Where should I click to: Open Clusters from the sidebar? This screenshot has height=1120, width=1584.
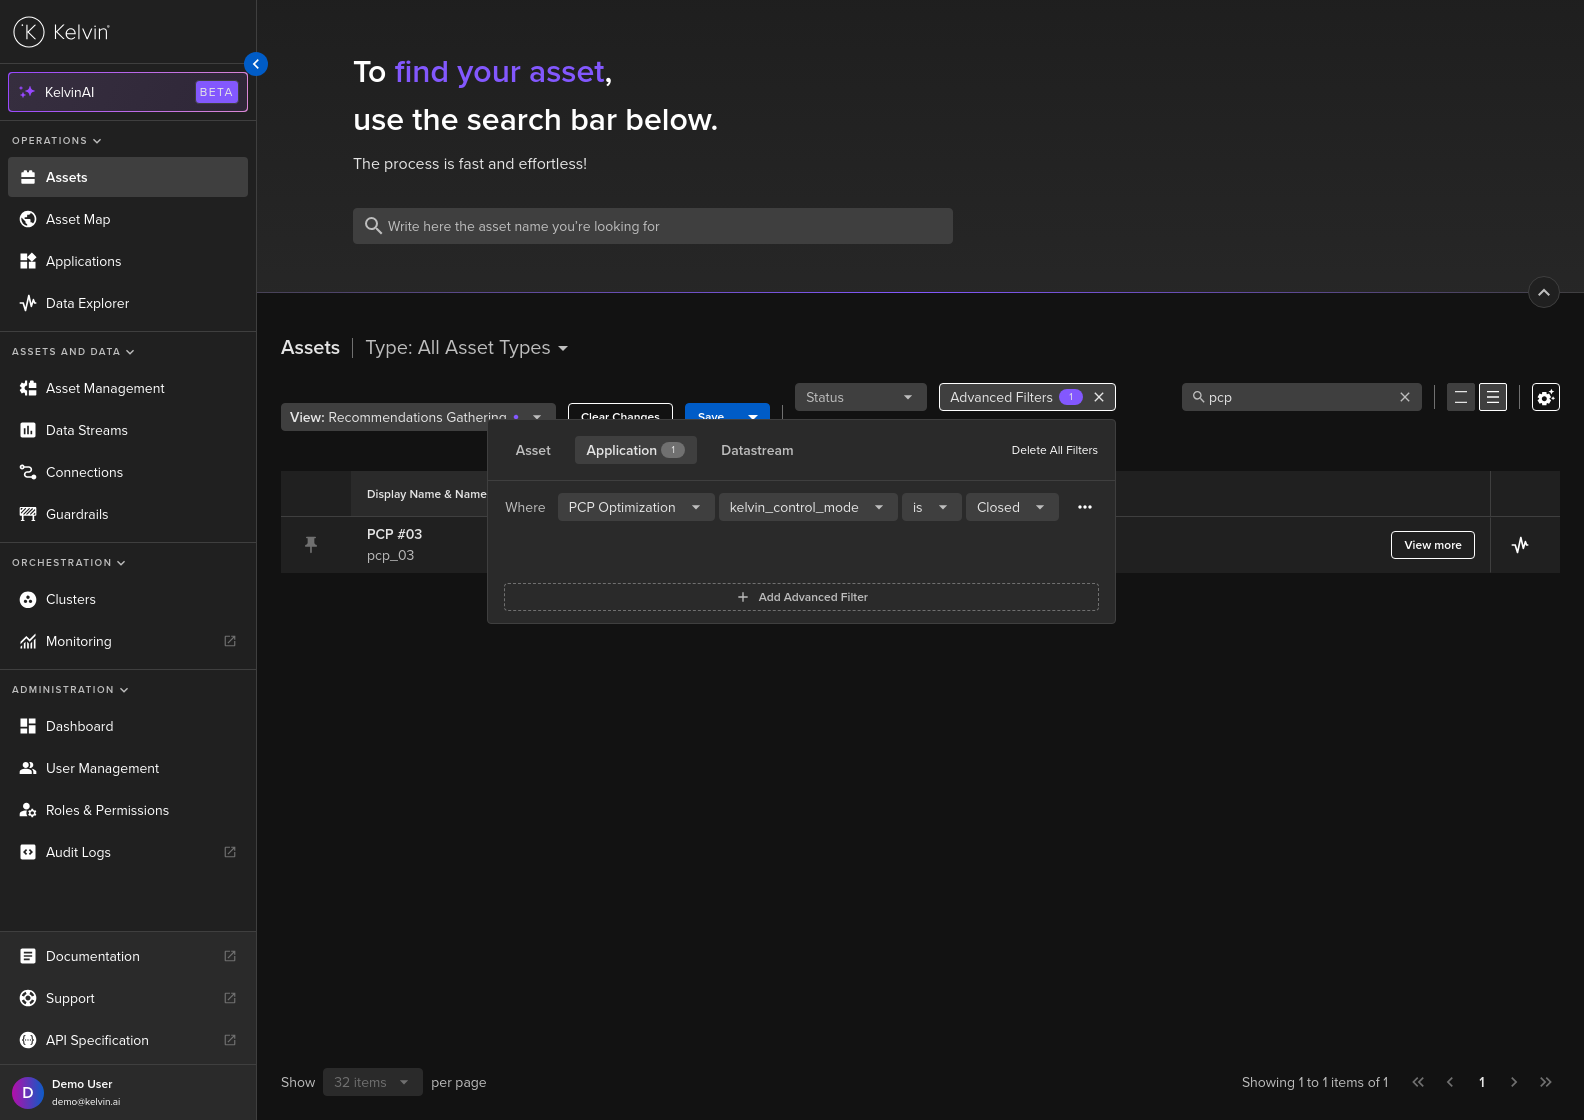coord(71,600)
